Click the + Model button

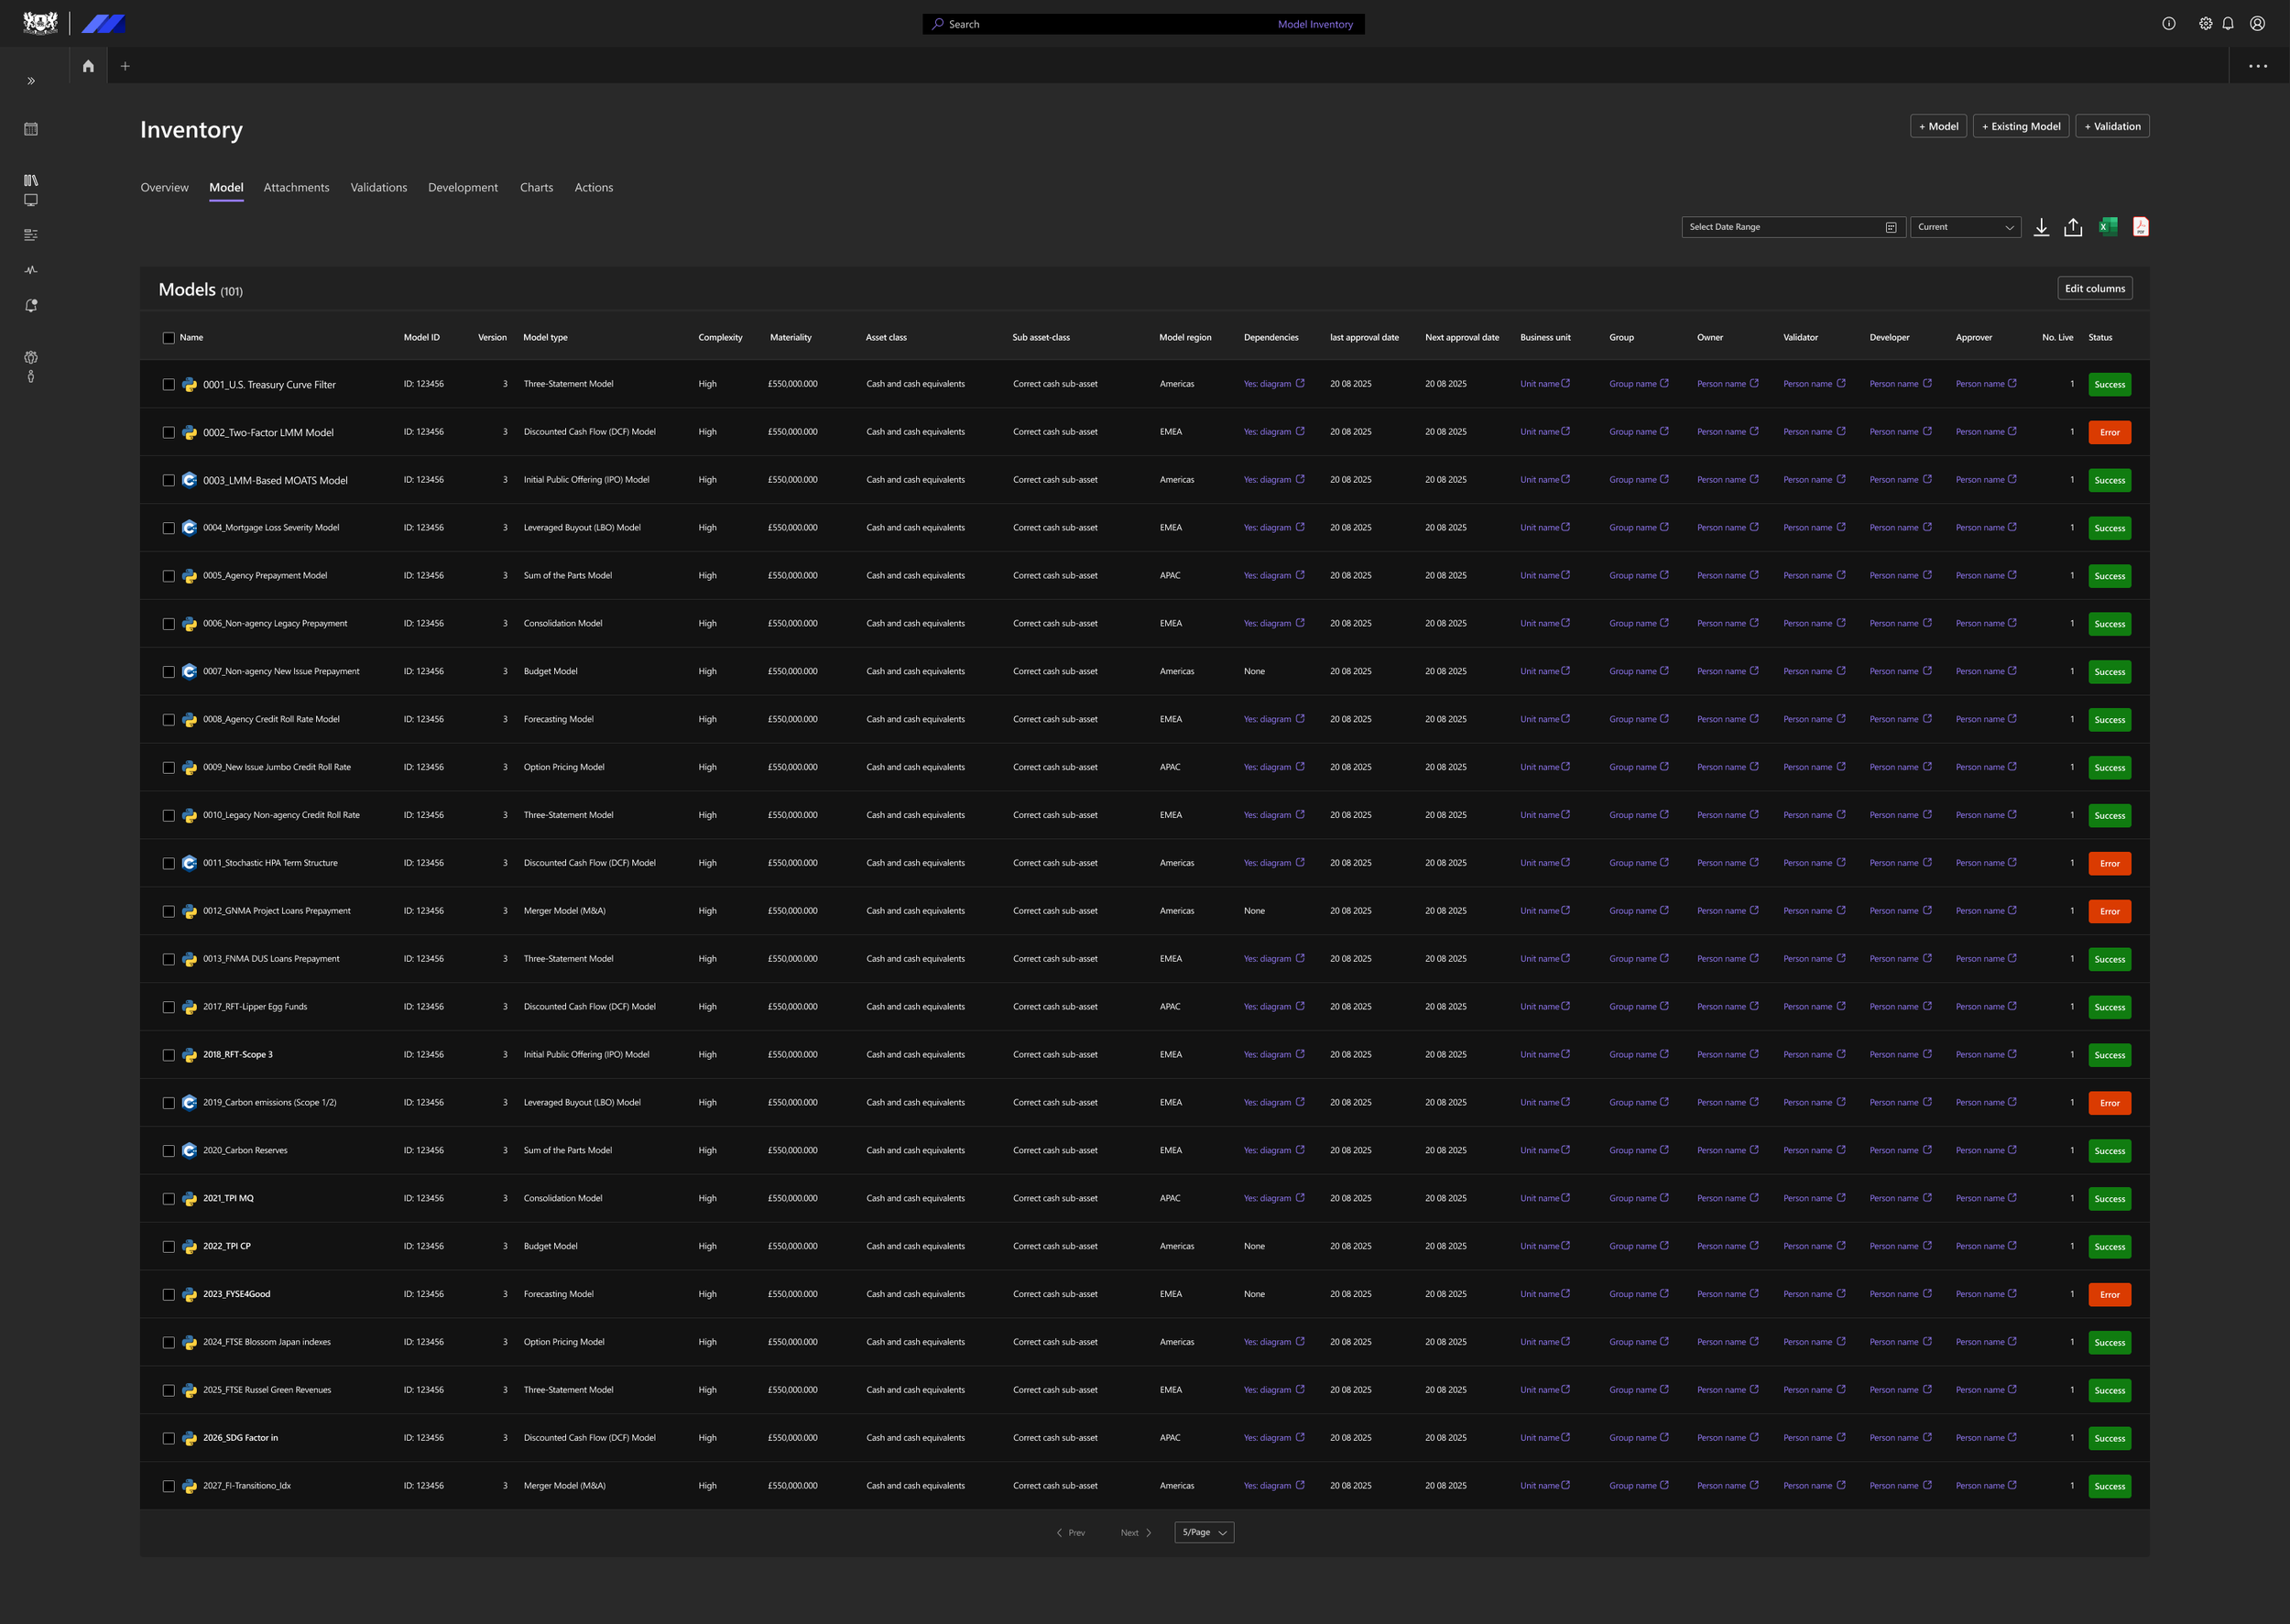[x=1938, y=126]
